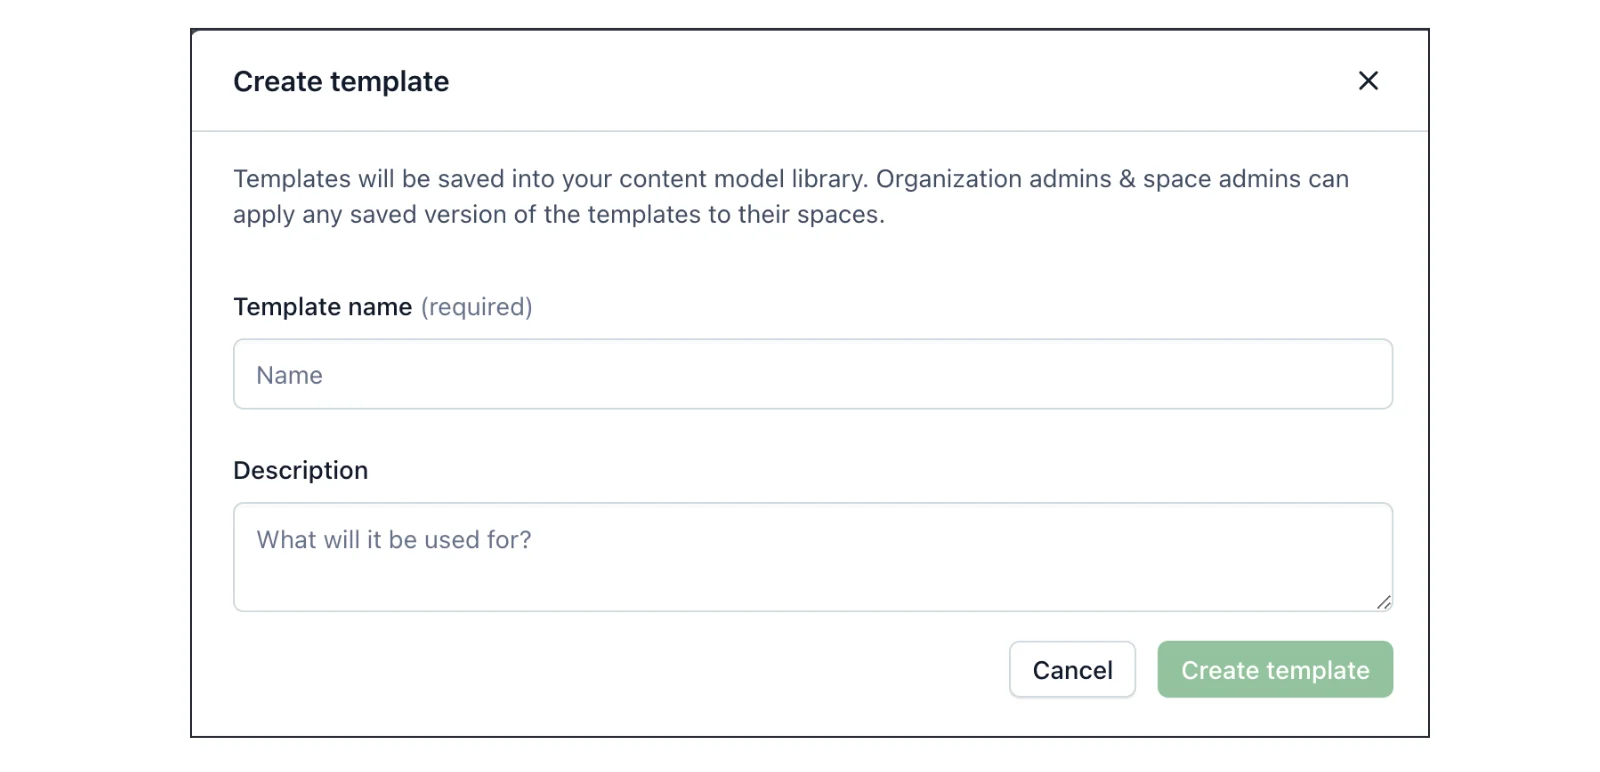
Task: Click the "Template name" field label
Action: 322,307
